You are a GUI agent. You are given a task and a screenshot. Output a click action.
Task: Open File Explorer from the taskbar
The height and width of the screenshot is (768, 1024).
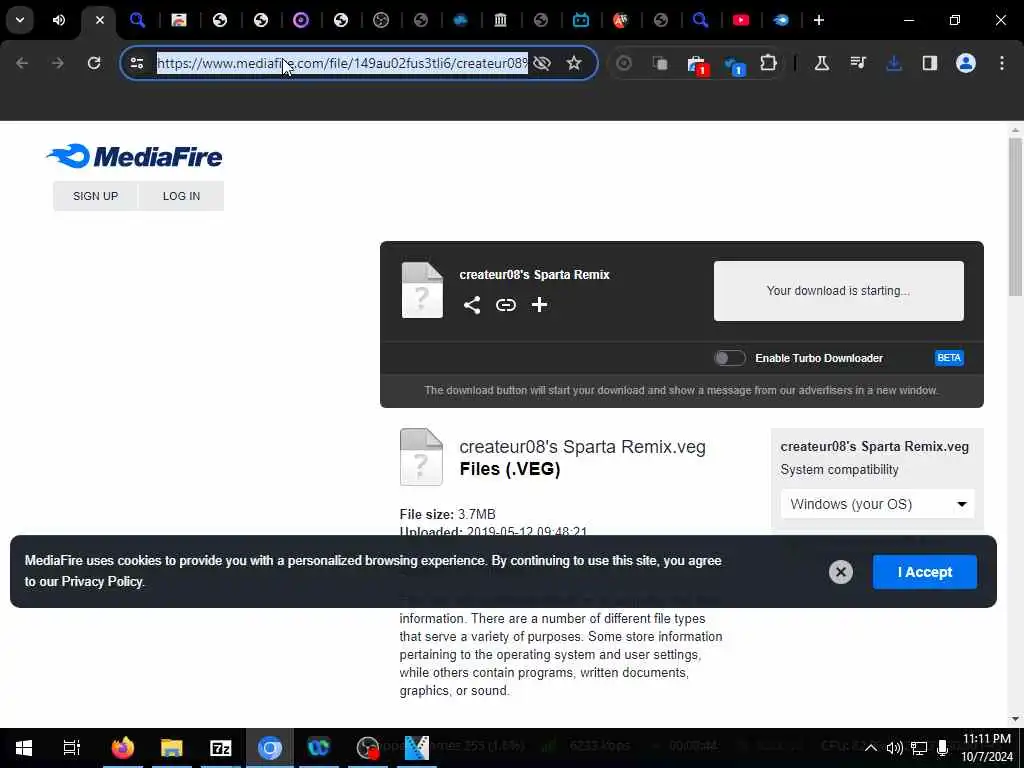pyautogui.click(x=172, y=748)
